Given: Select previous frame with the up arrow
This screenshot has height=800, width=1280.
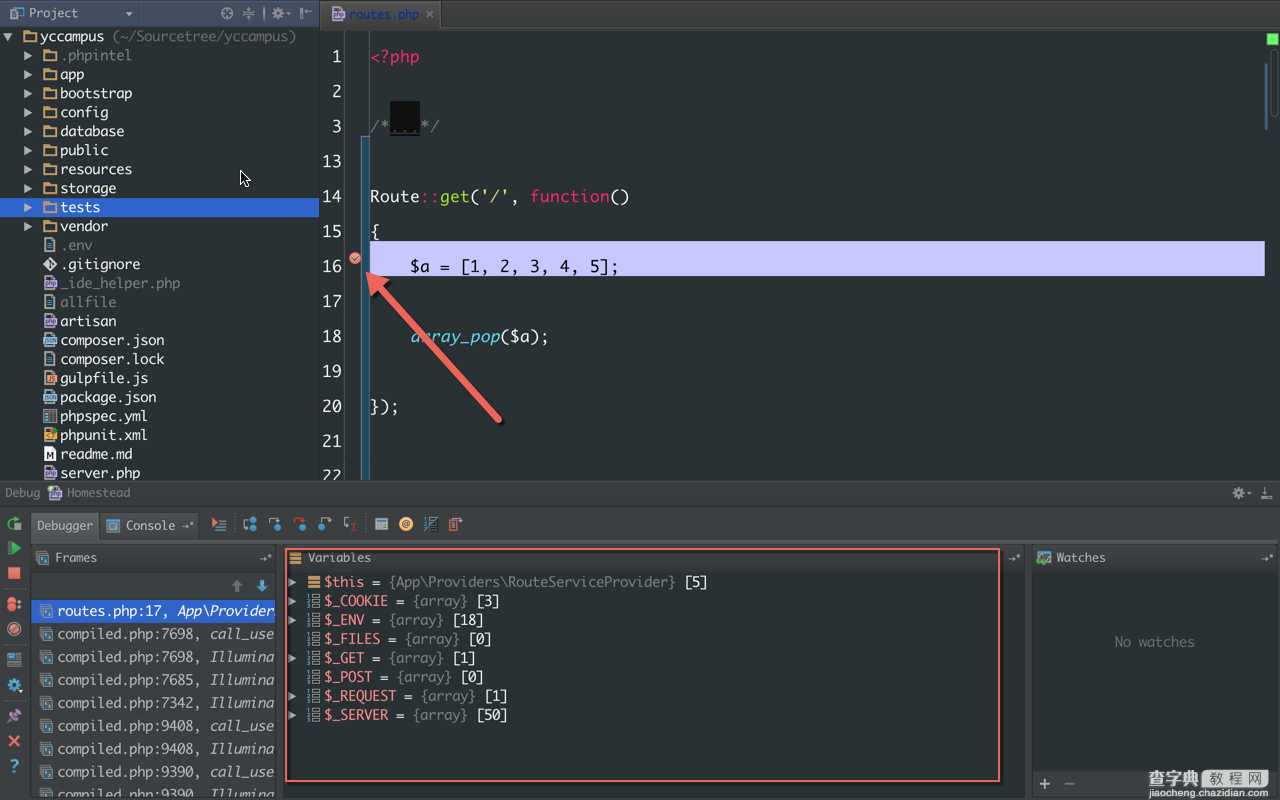Looking at the screenshot, I should 237,586.
